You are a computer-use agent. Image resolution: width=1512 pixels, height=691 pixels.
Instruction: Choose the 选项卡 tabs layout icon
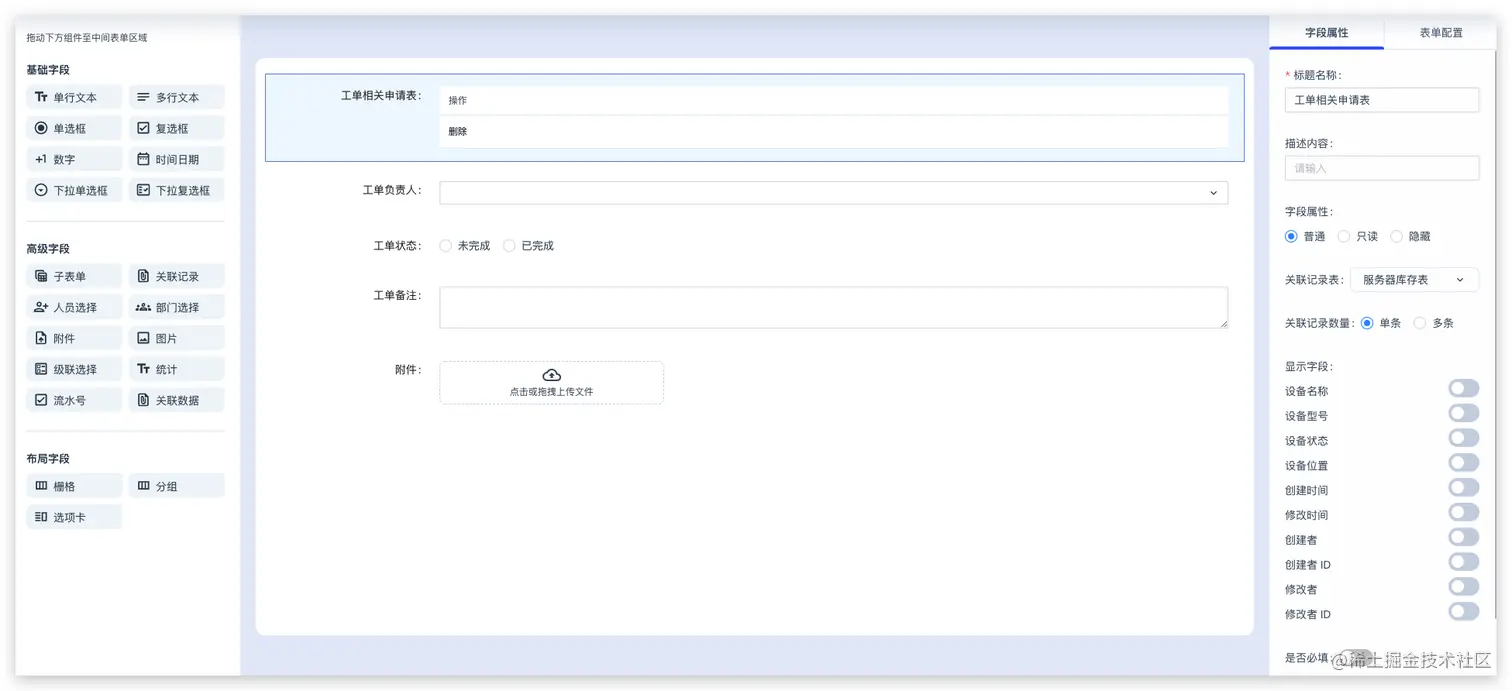pyautogui.click(x=41, y=517)
